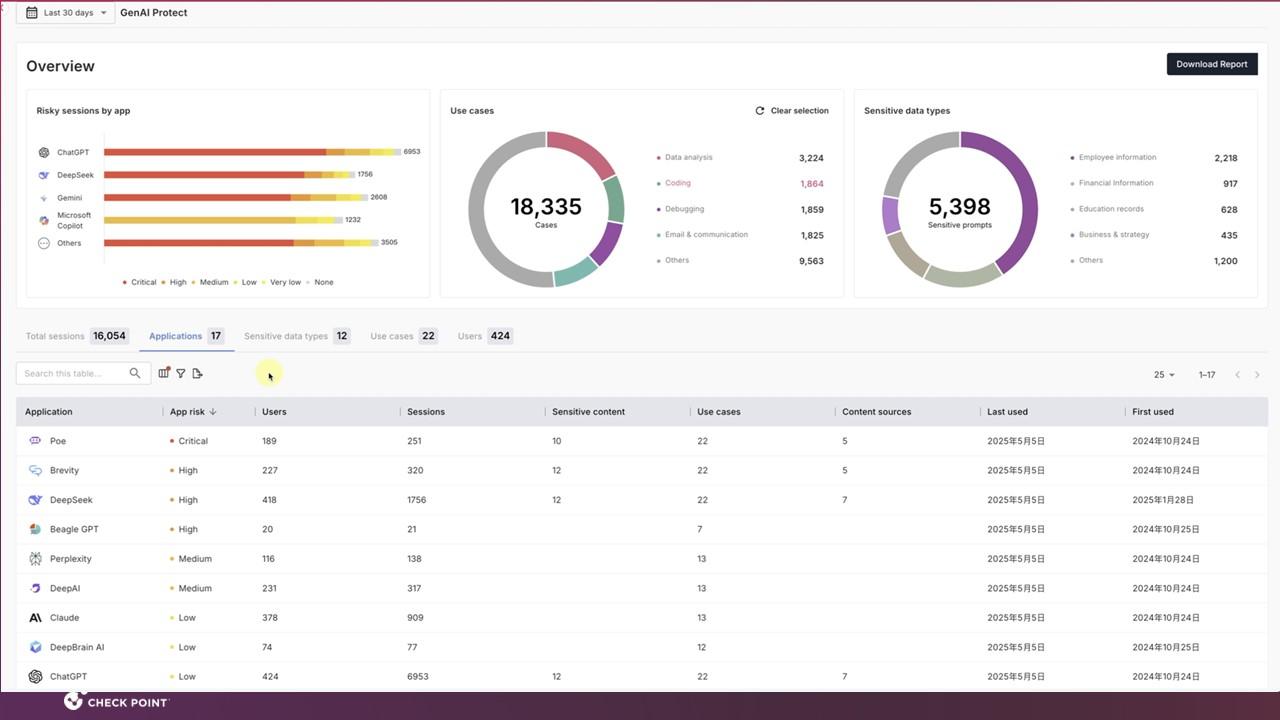Go to the next table page arrow
Screen dimensions: 1280x720
click(x=1257, y=375)
